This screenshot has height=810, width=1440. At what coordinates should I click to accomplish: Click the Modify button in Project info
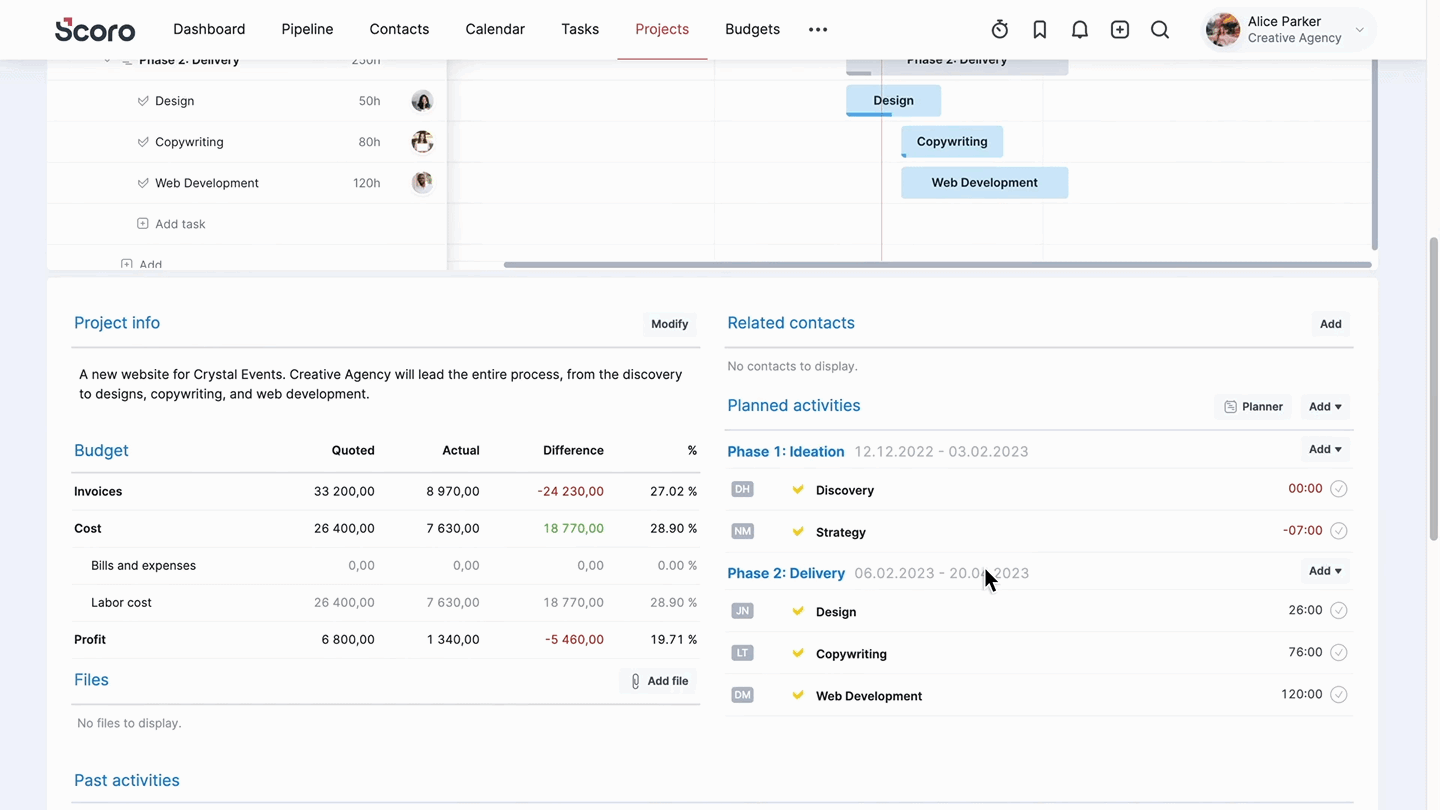click(670, 324)
